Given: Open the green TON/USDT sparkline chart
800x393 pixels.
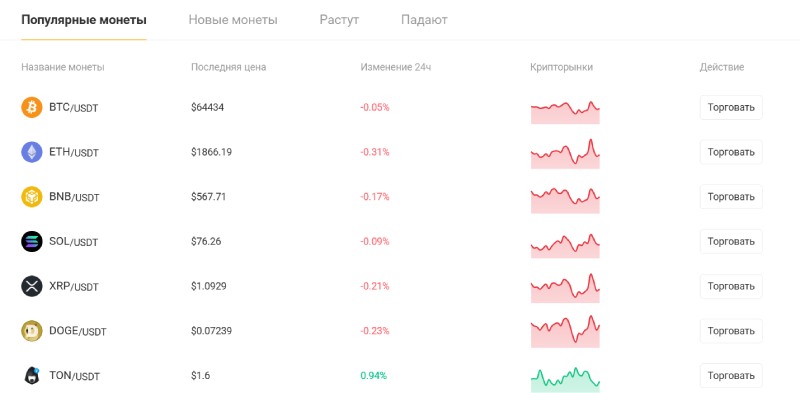Looking at the screenshot, I should pyautogui.click(x=565, y=380).
